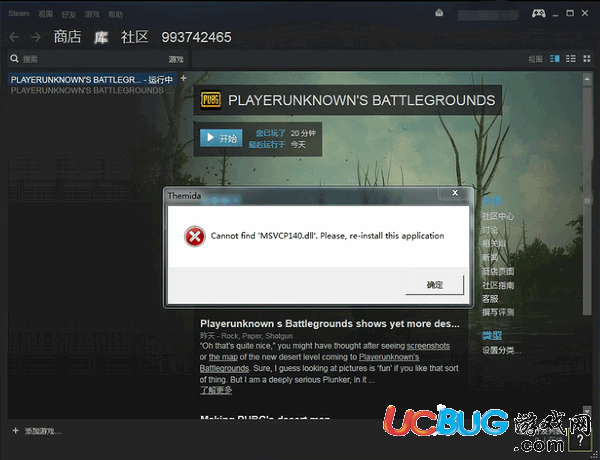Image resolution: width=600 pixels, height=460 pixels.
Task: Click the 'Cannot find MSVCP140.dll' error message text
Action: click(x=328, y=236)
